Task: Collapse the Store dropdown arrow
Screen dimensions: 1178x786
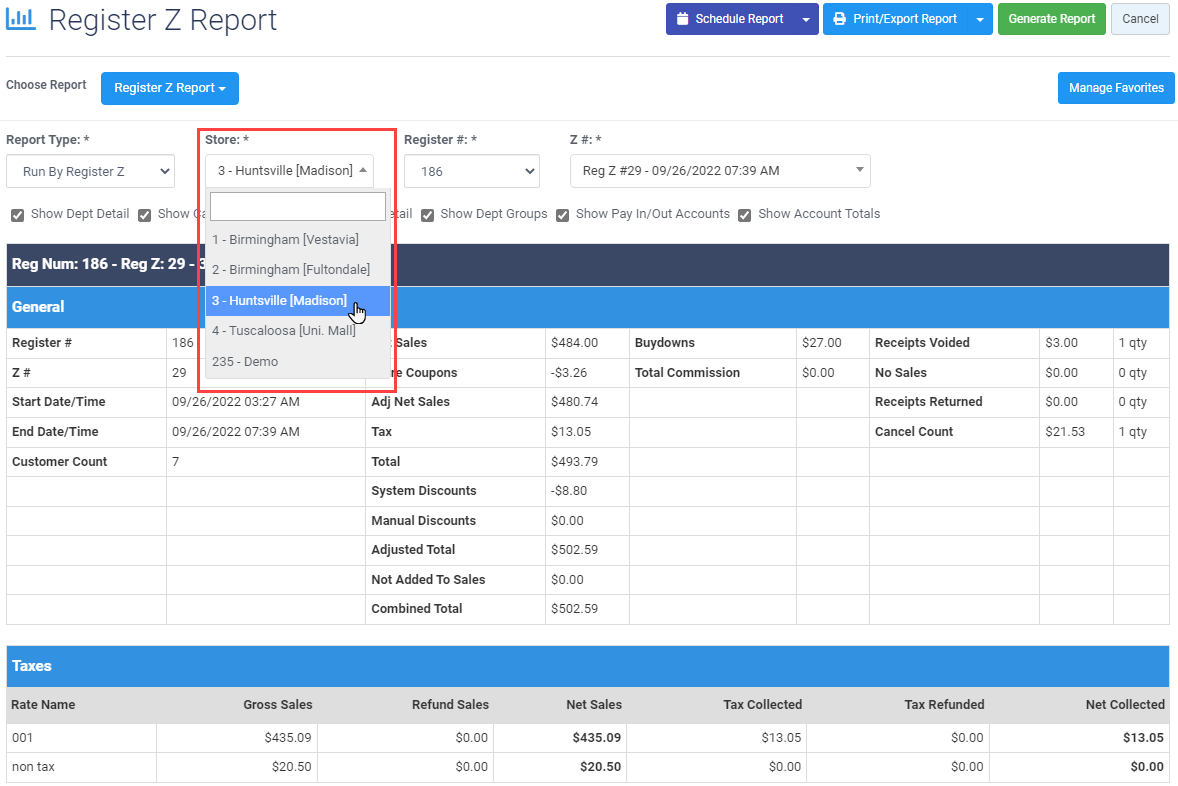Action: pos(363,171)
